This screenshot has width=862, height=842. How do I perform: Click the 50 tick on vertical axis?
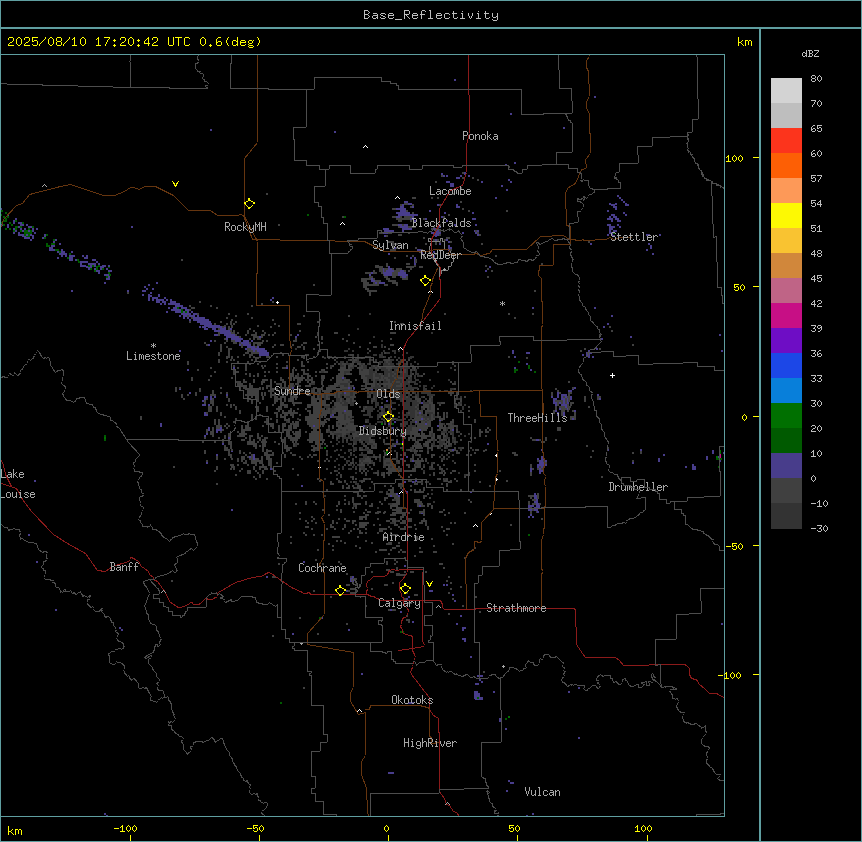pos(739,287)
